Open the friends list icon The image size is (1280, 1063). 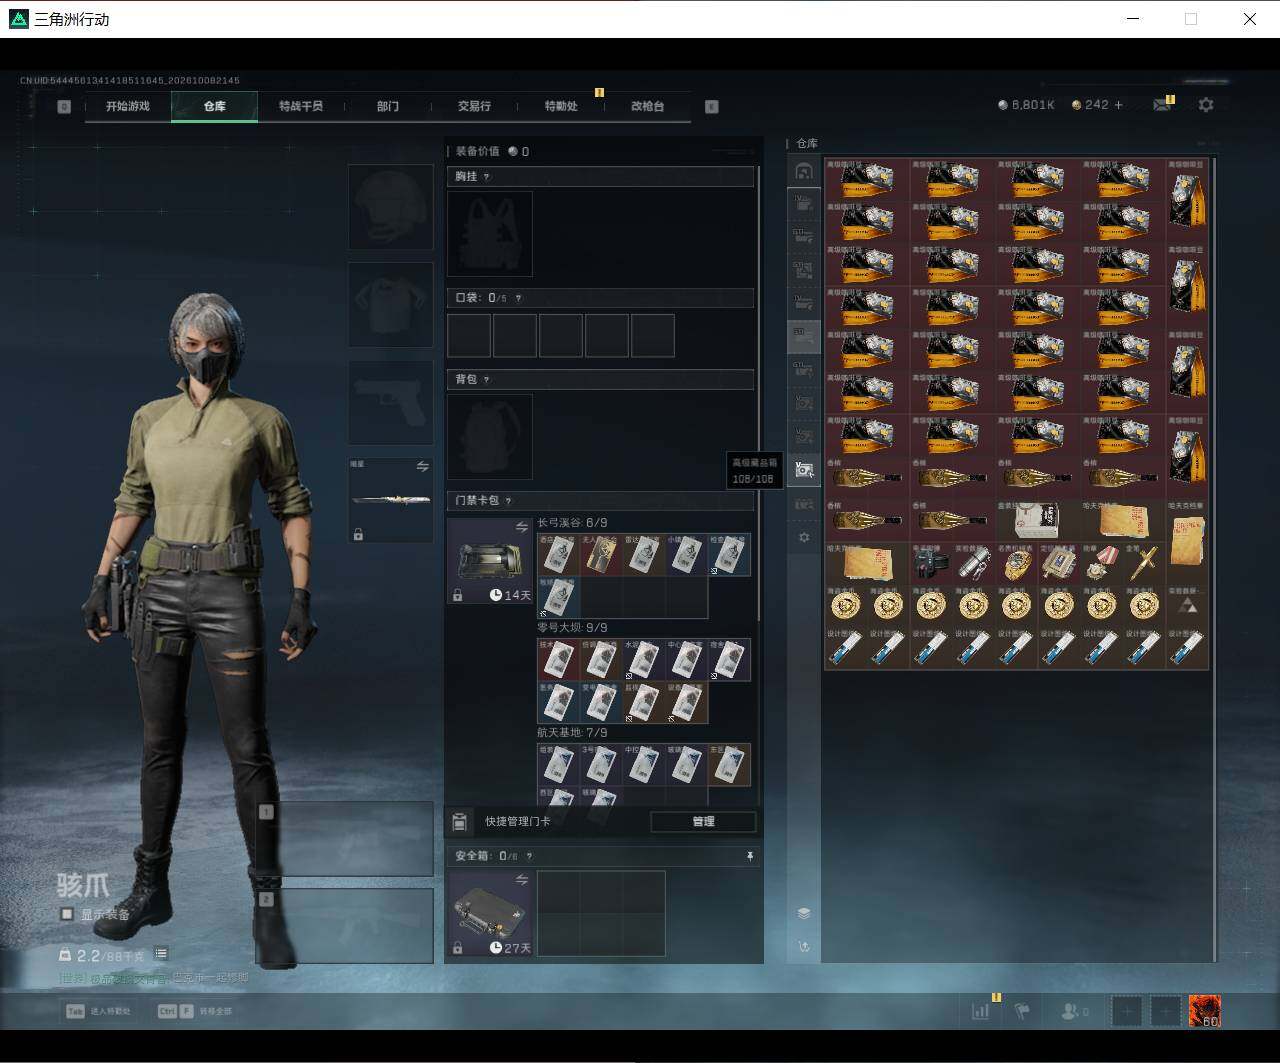pyautogui.click(x=1074, y=1011)
